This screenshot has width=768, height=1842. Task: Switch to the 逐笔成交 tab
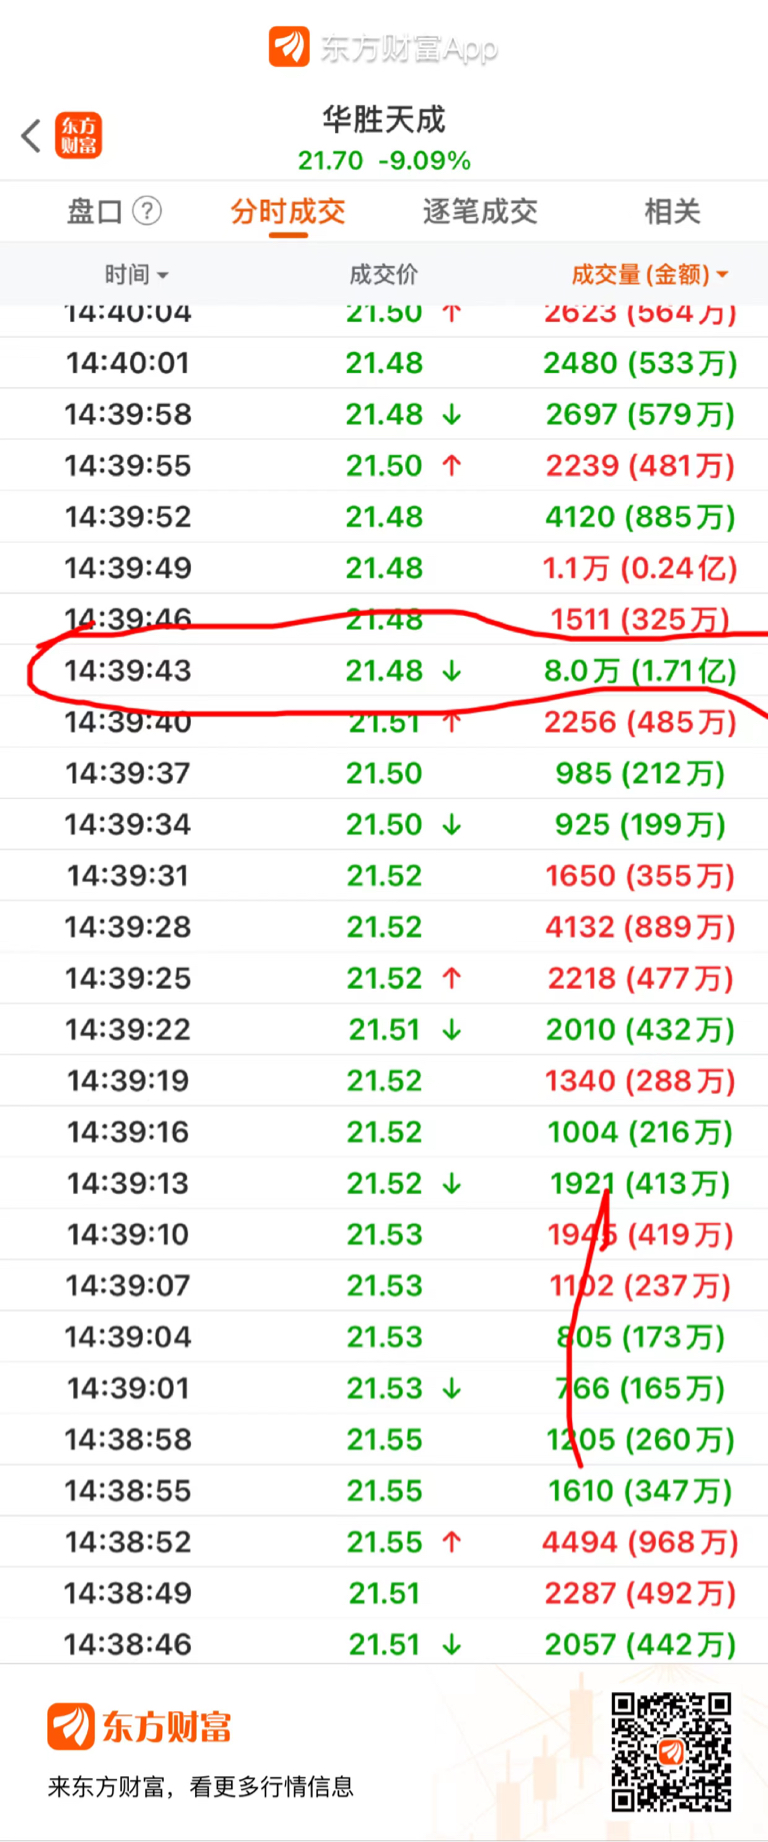pyautogui.click(x=480, y=211)
